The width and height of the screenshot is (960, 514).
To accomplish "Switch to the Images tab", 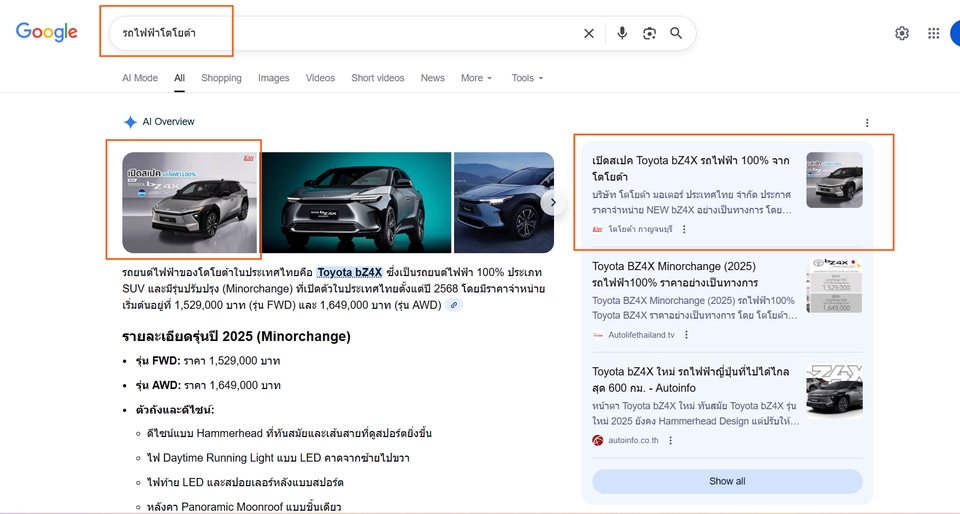I will (273, 78).
